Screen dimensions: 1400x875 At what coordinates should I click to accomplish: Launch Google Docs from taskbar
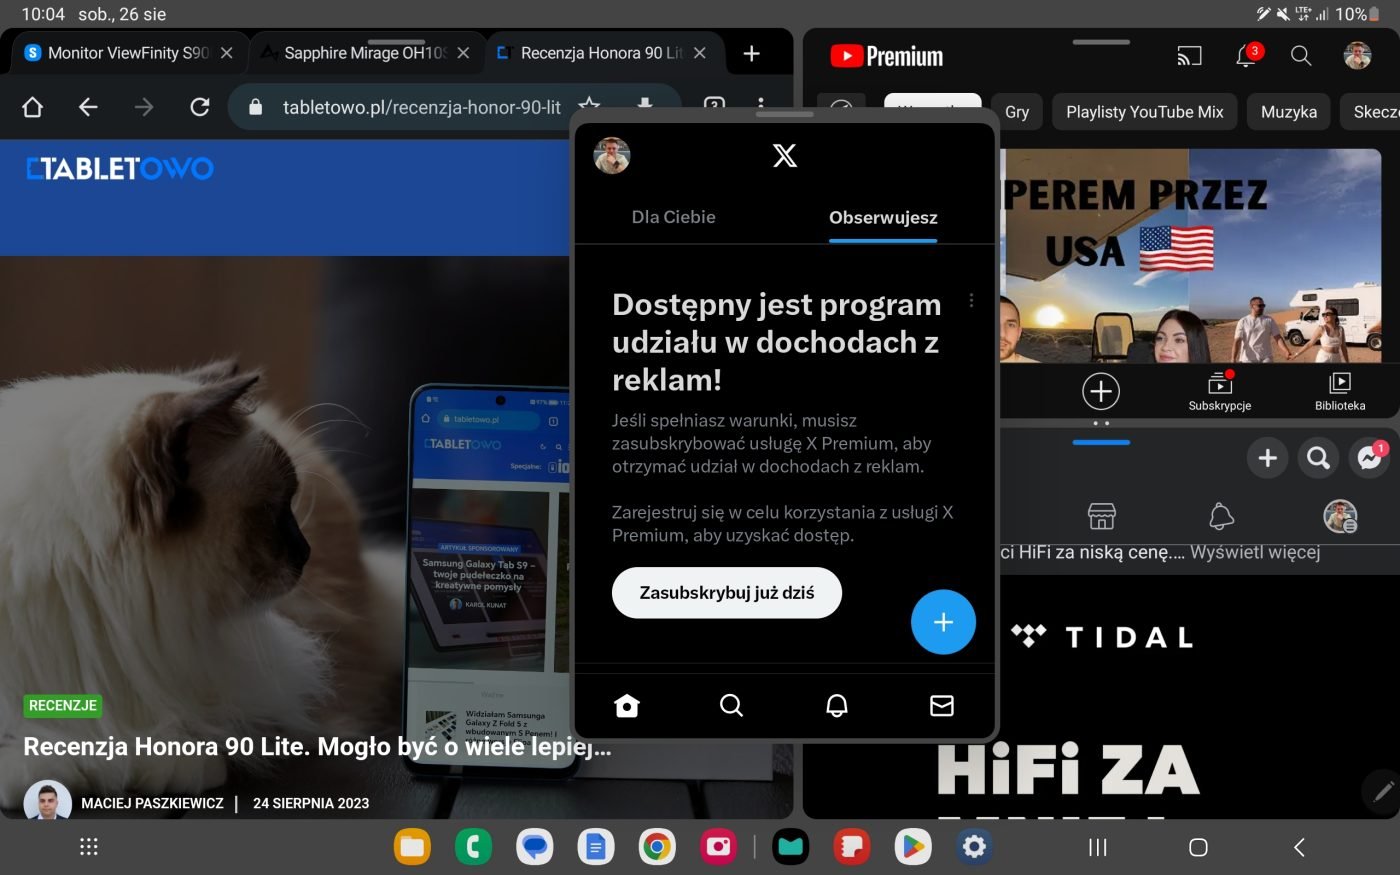pos(596,847)
